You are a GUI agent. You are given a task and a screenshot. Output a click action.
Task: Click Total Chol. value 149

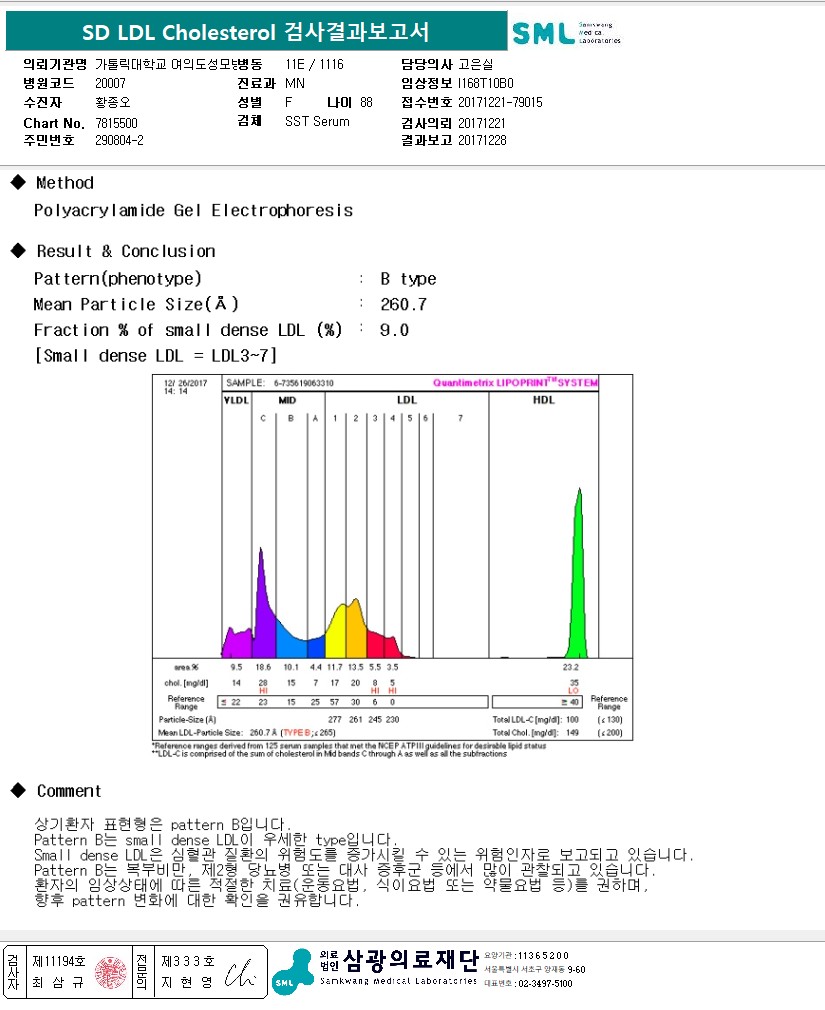(573, 732)
